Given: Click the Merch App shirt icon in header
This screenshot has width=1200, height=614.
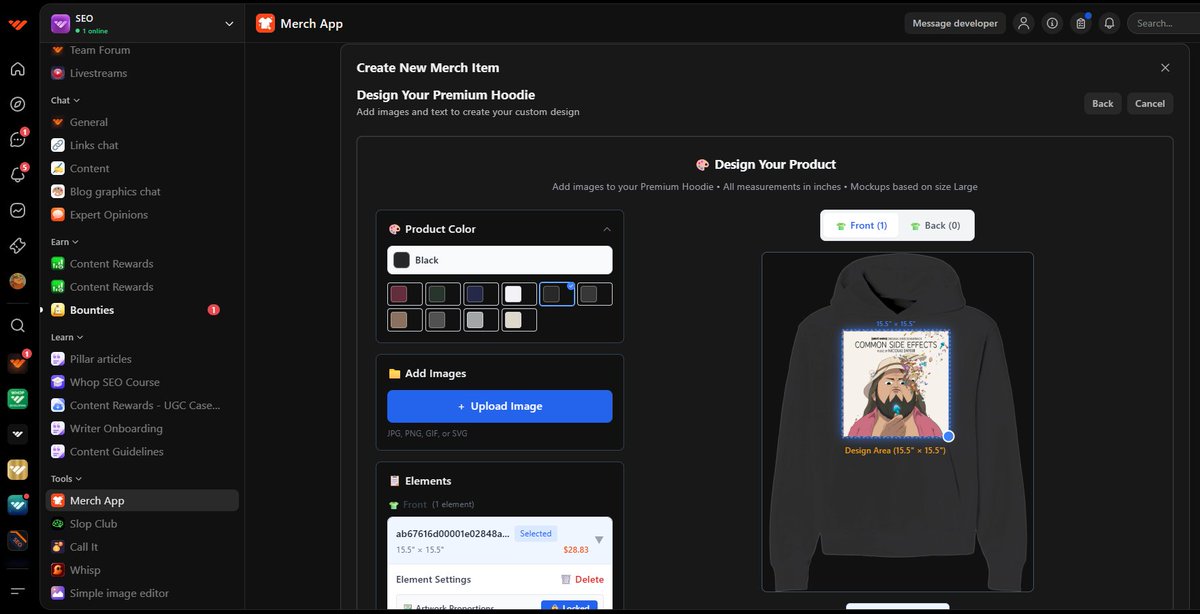Looking at the screenshot, I should click(x=265, y=23).
